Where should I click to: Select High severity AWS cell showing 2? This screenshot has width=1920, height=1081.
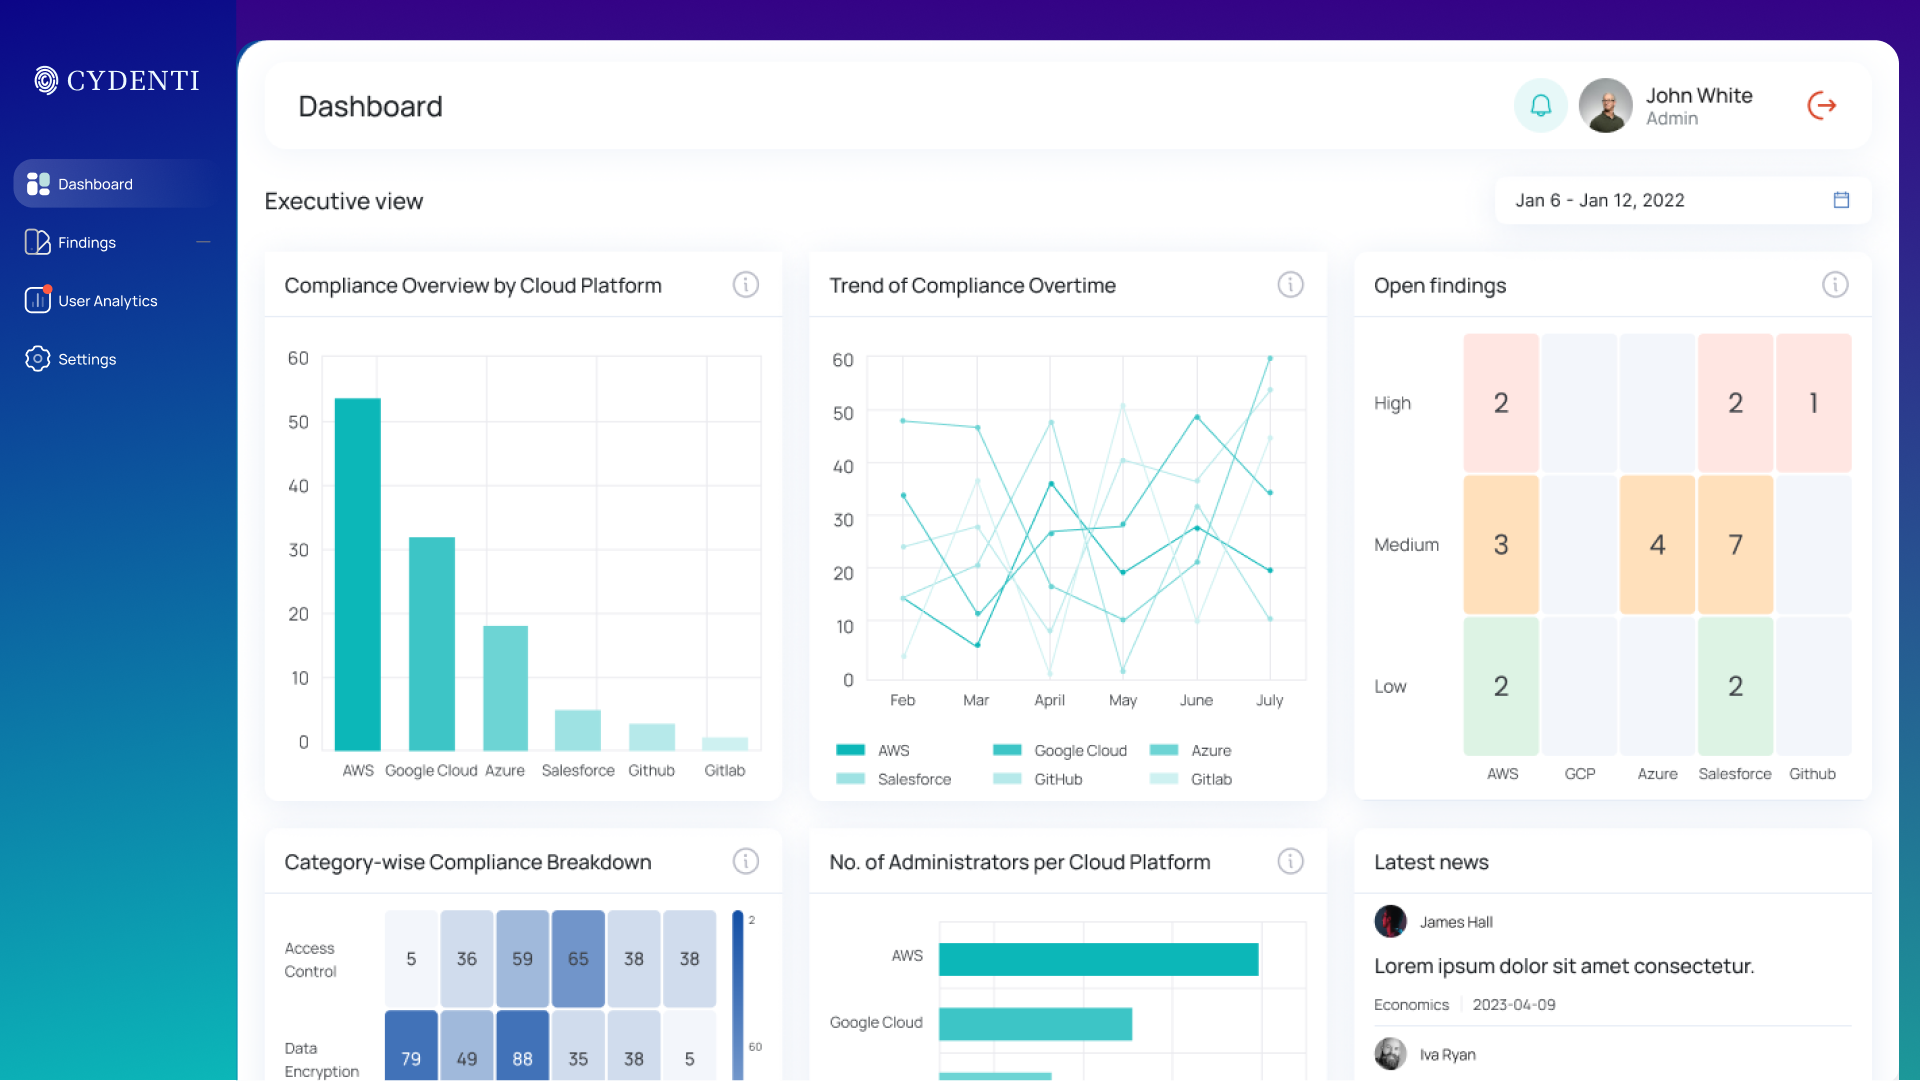[1501, 403]
